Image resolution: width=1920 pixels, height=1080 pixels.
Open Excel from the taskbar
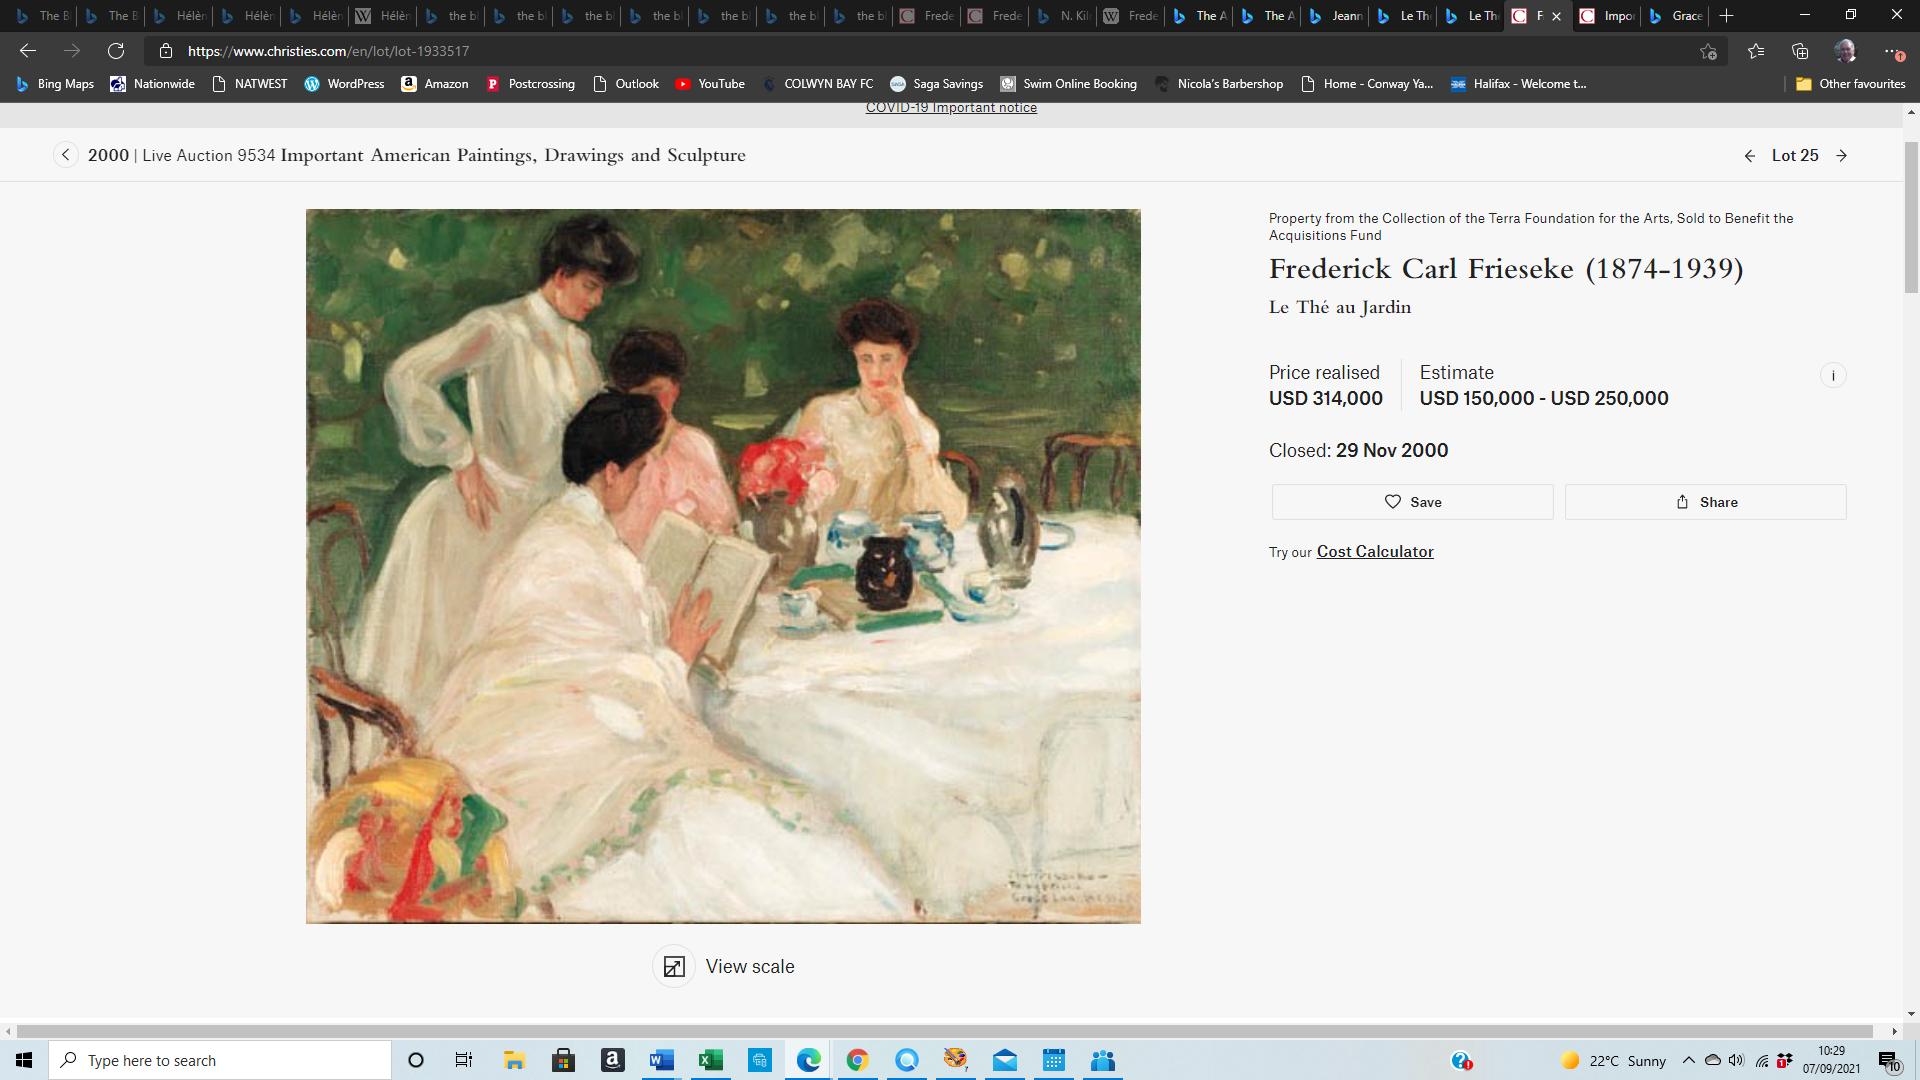tap(711, 1060)
